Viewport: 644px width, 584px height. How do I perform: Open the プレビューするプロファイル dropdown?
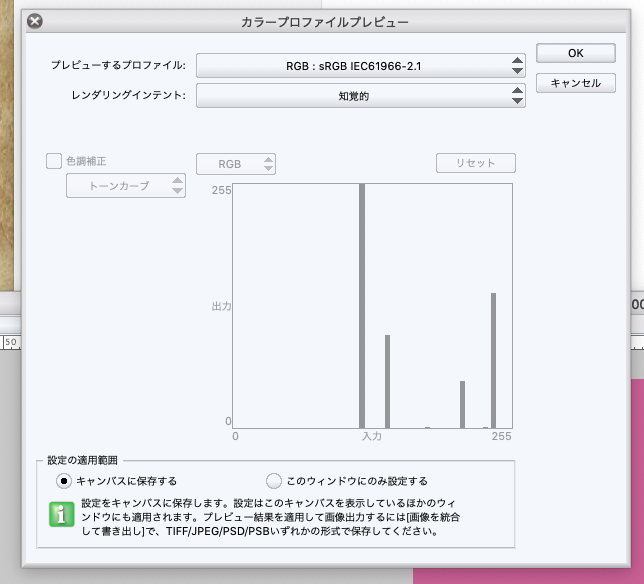[361, 66]
